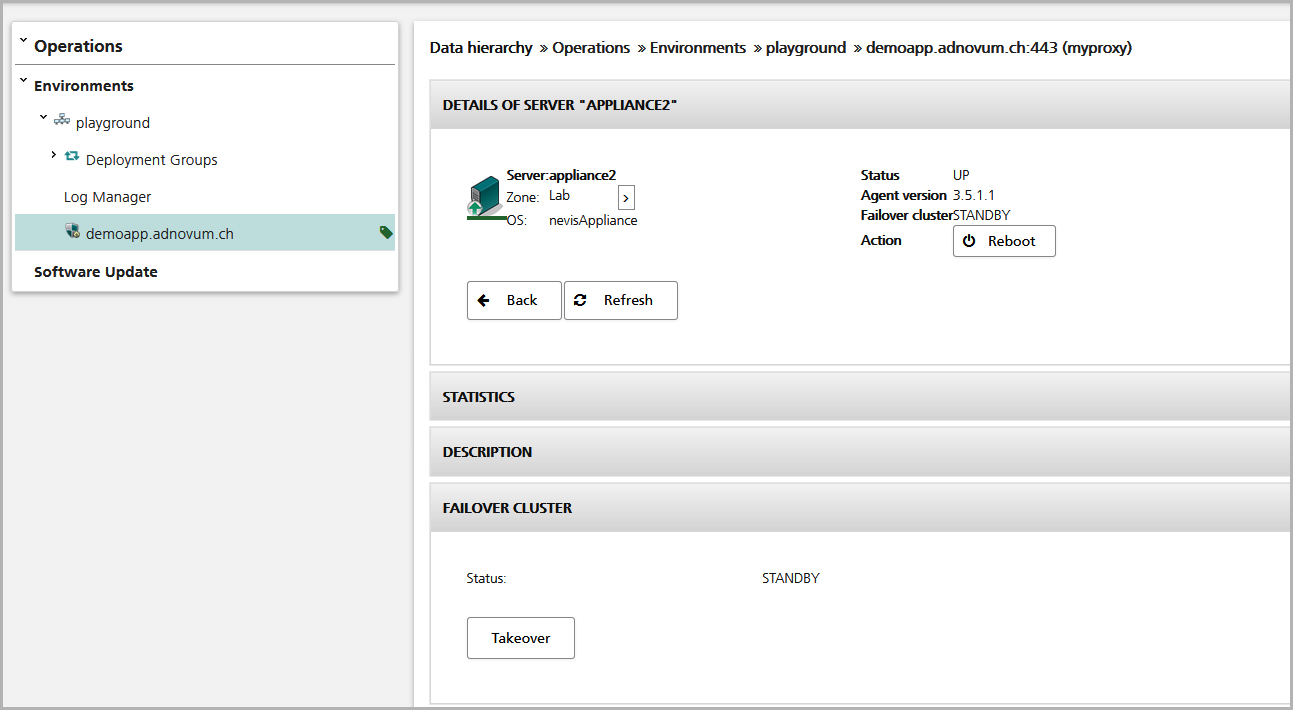This screenshot has height=710, width=1293.
Task: Click the green tag icon beside demoapp.adnovum.ch
Action: tap(386, 232)
